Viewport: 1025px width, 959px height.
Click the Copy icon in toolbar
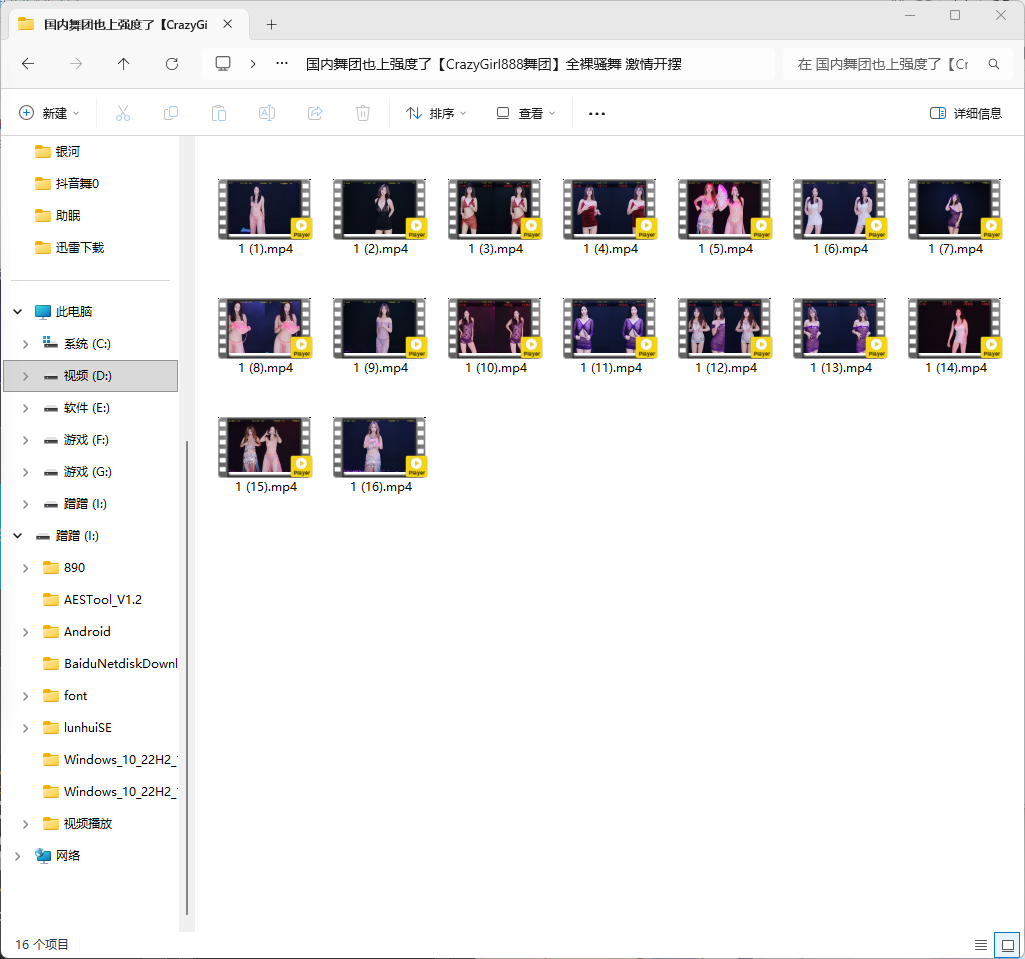tap(171, 114)
